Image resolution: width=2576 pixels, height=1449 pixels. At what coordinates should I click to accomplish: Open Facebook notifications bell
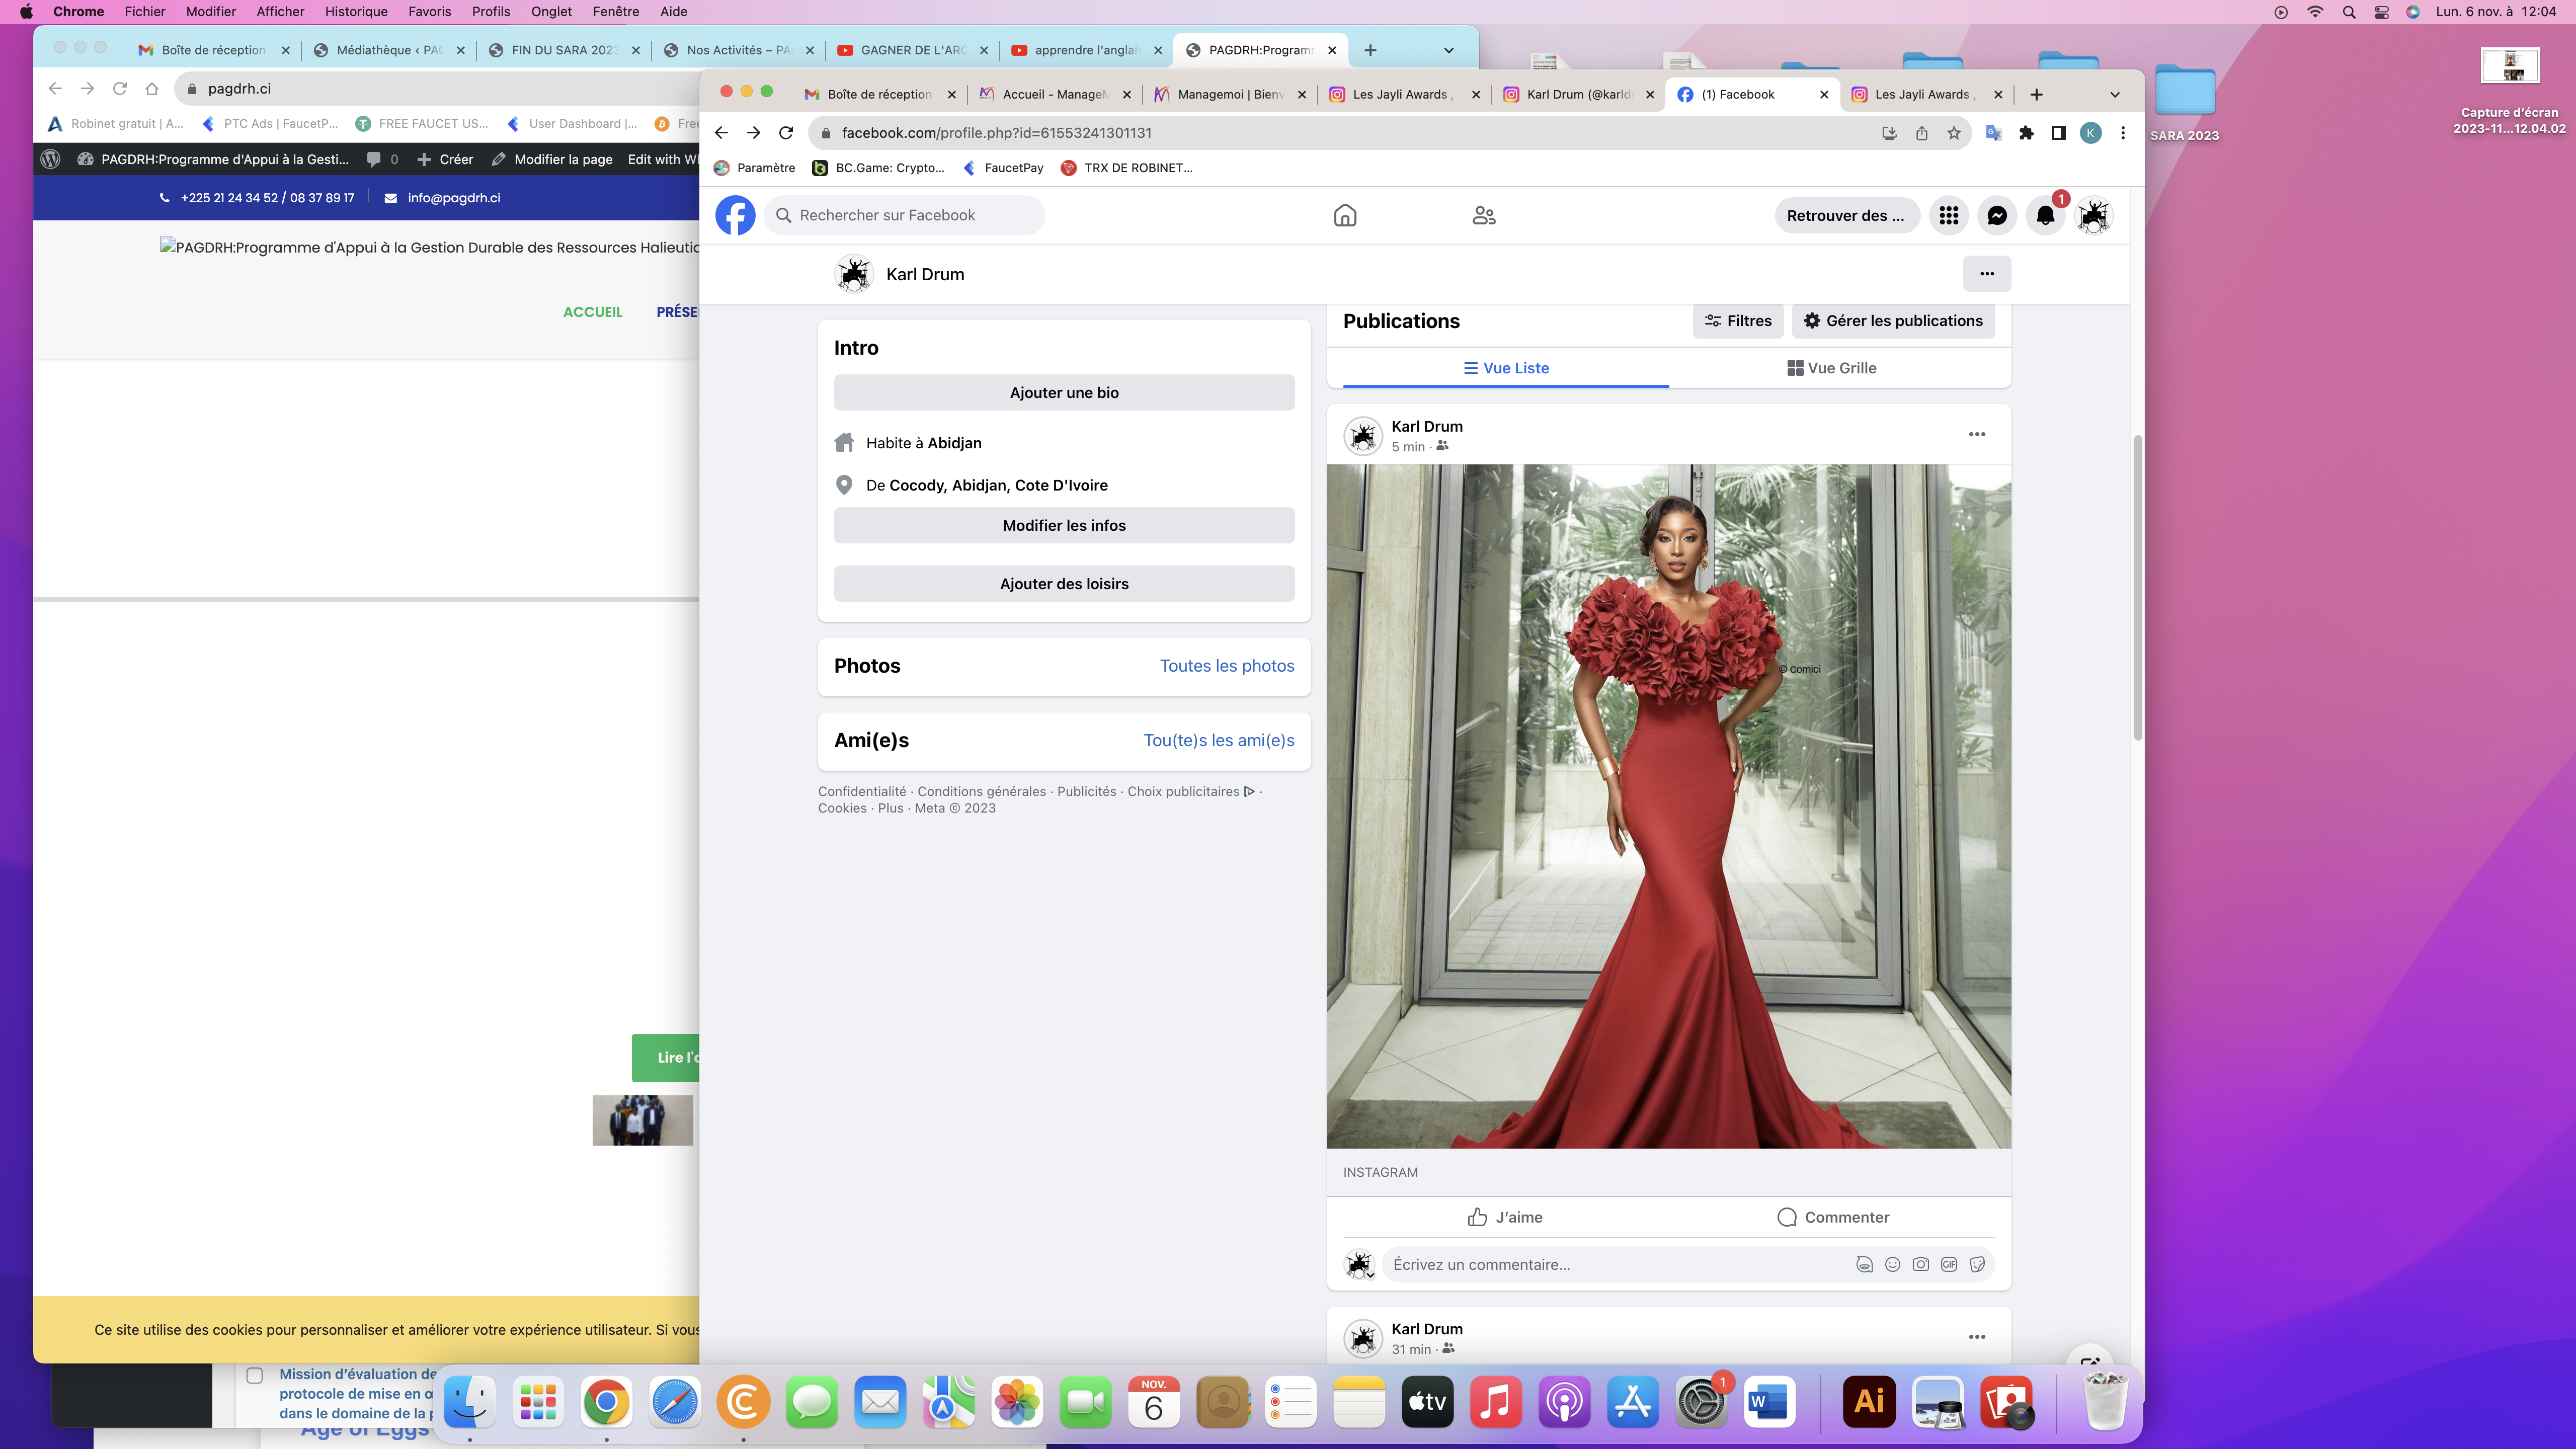2045,215
